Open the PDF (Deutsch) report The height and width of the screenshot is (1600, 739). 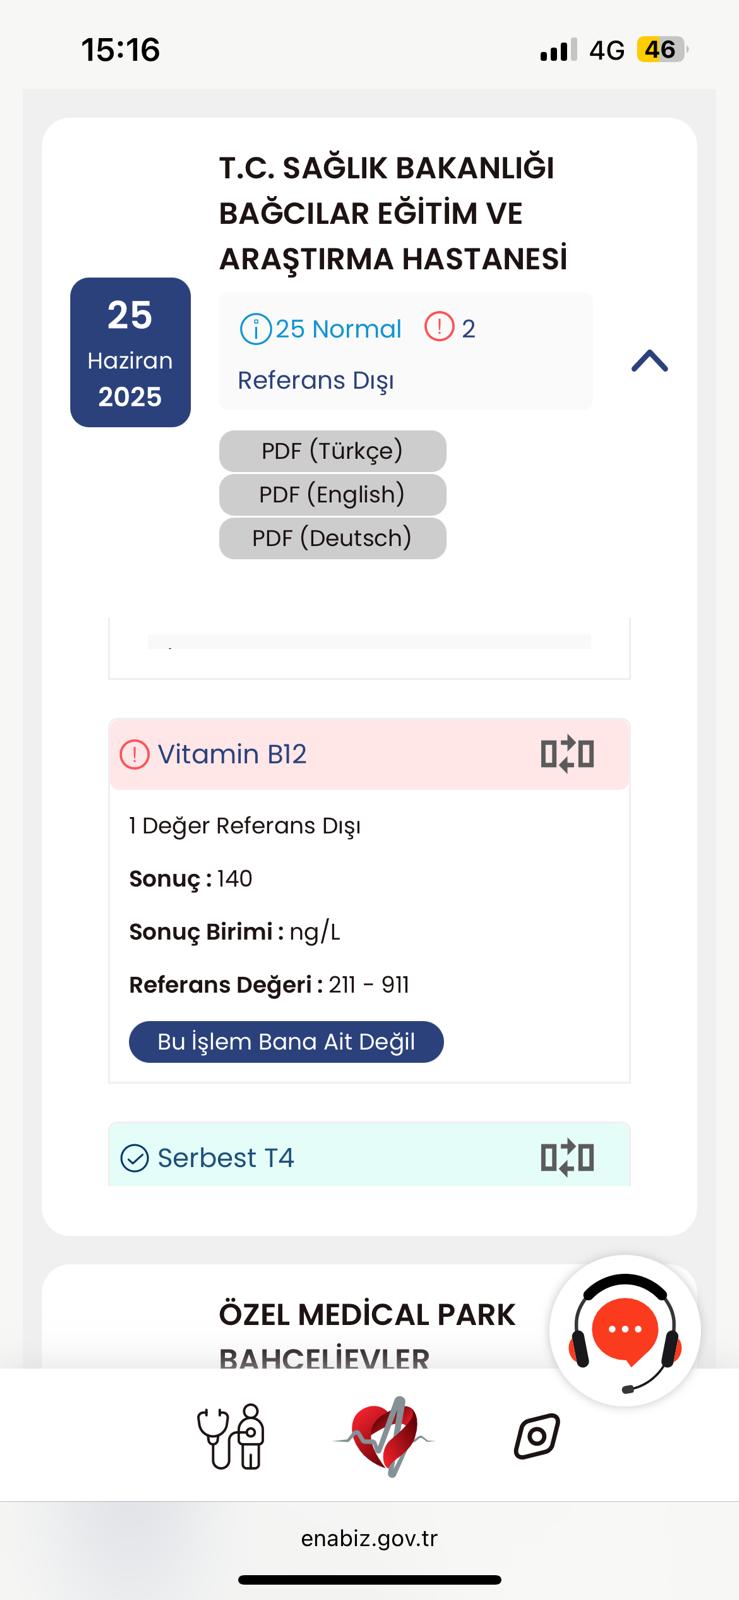point(332,538)
